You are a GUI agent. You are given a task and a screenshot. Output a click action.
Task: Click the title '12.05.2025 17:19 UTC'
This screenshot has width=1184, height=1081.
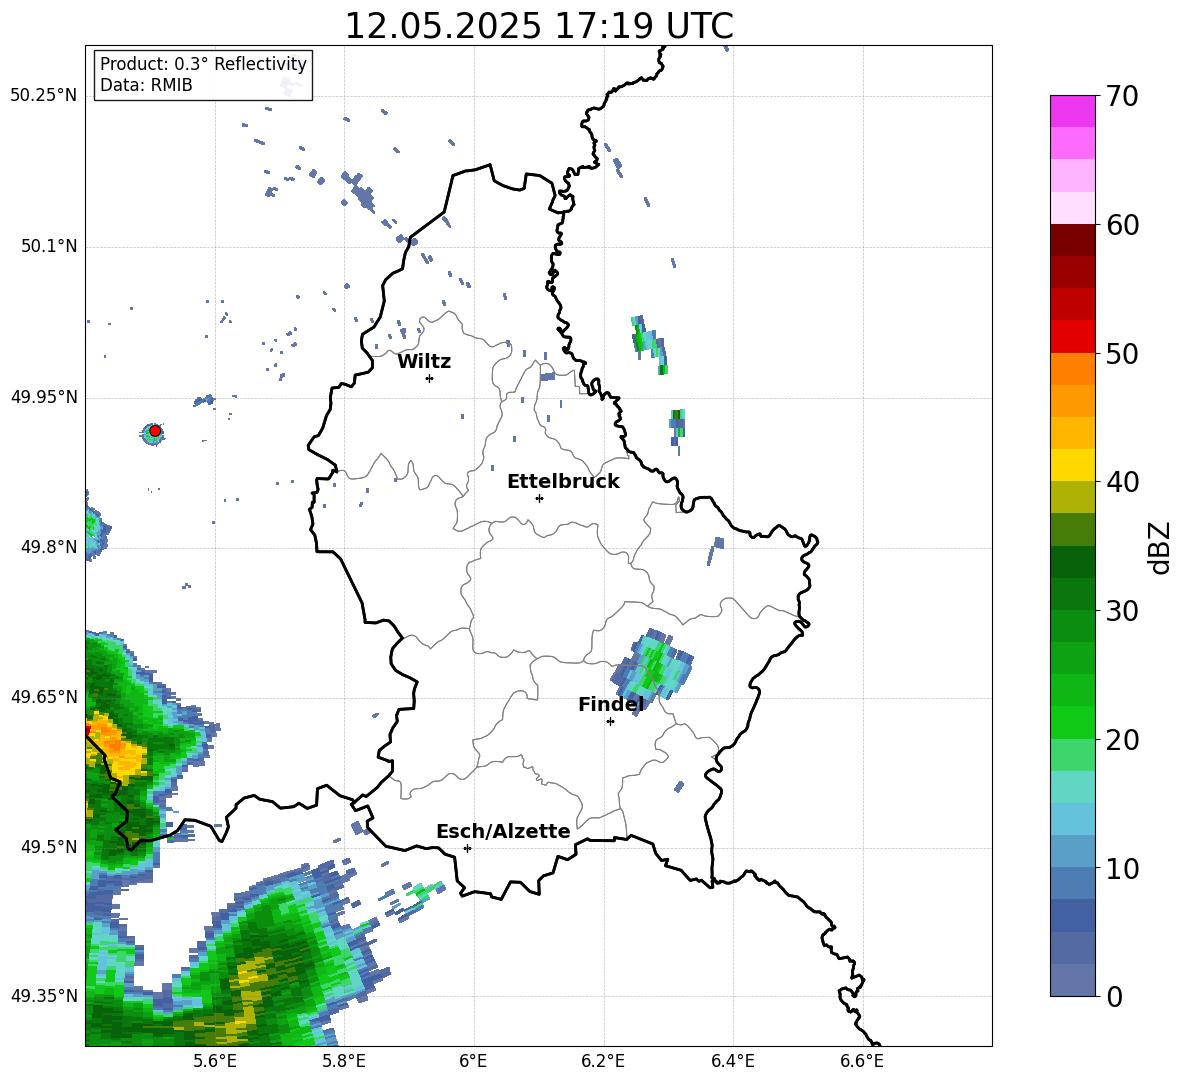click(538, 26)
